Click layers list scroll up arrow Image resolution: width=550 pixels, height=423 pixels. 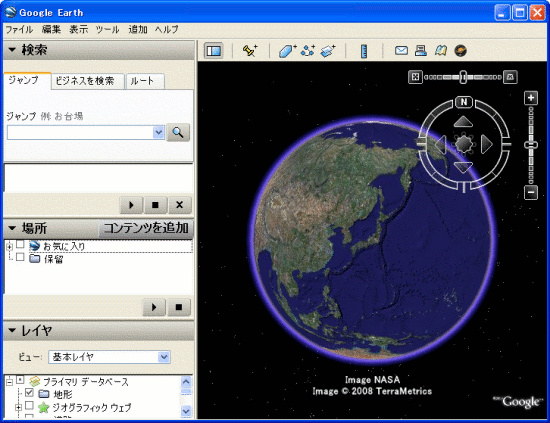(186, 382)
